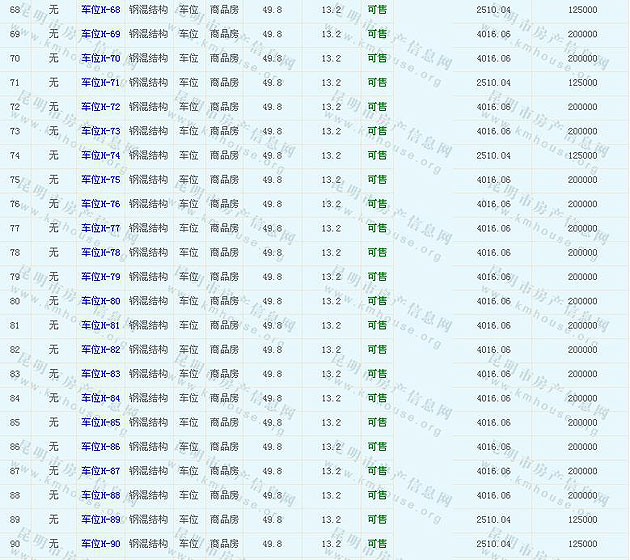
Task: Select the total price 125000 in row 68
Action: pyautogui.click(x=582, y=10)
